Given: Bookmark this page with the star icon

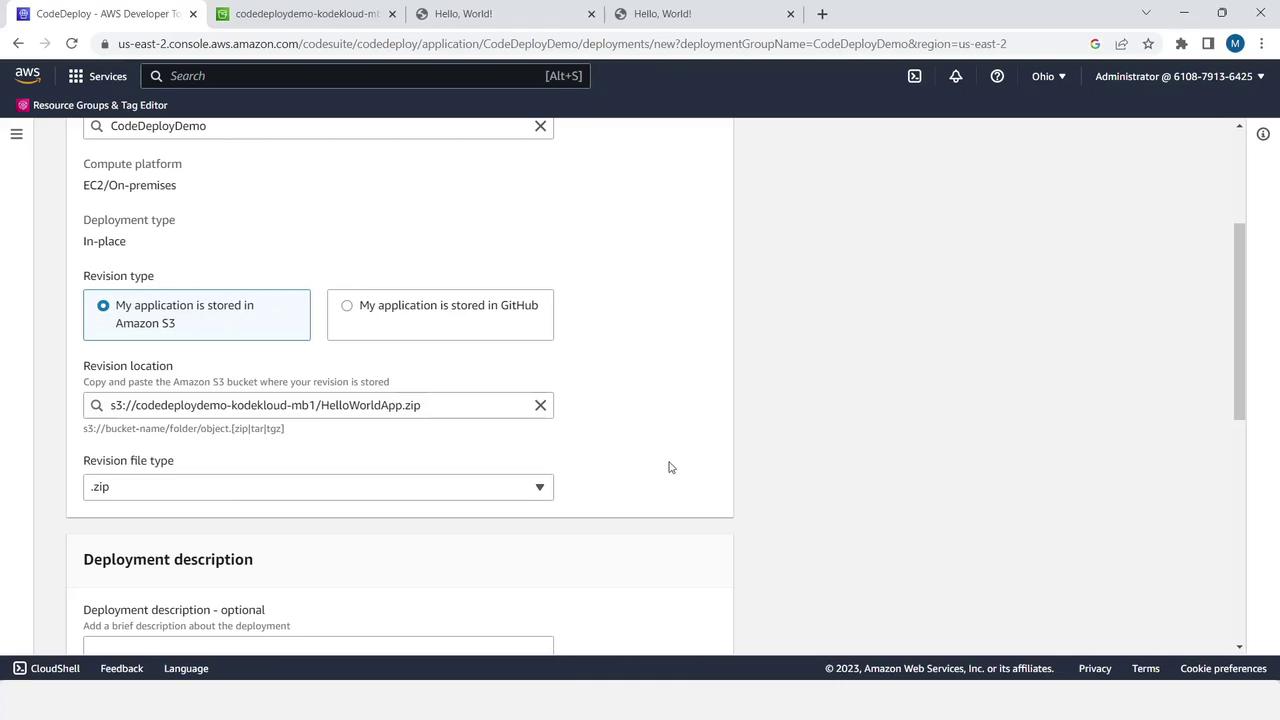Looking at the screenshot, I should (1148, 44).
